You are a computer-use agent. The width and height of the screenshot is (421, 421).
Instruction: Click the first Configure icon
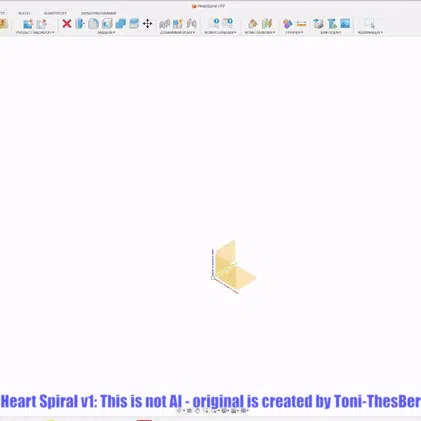pos(215,23)
